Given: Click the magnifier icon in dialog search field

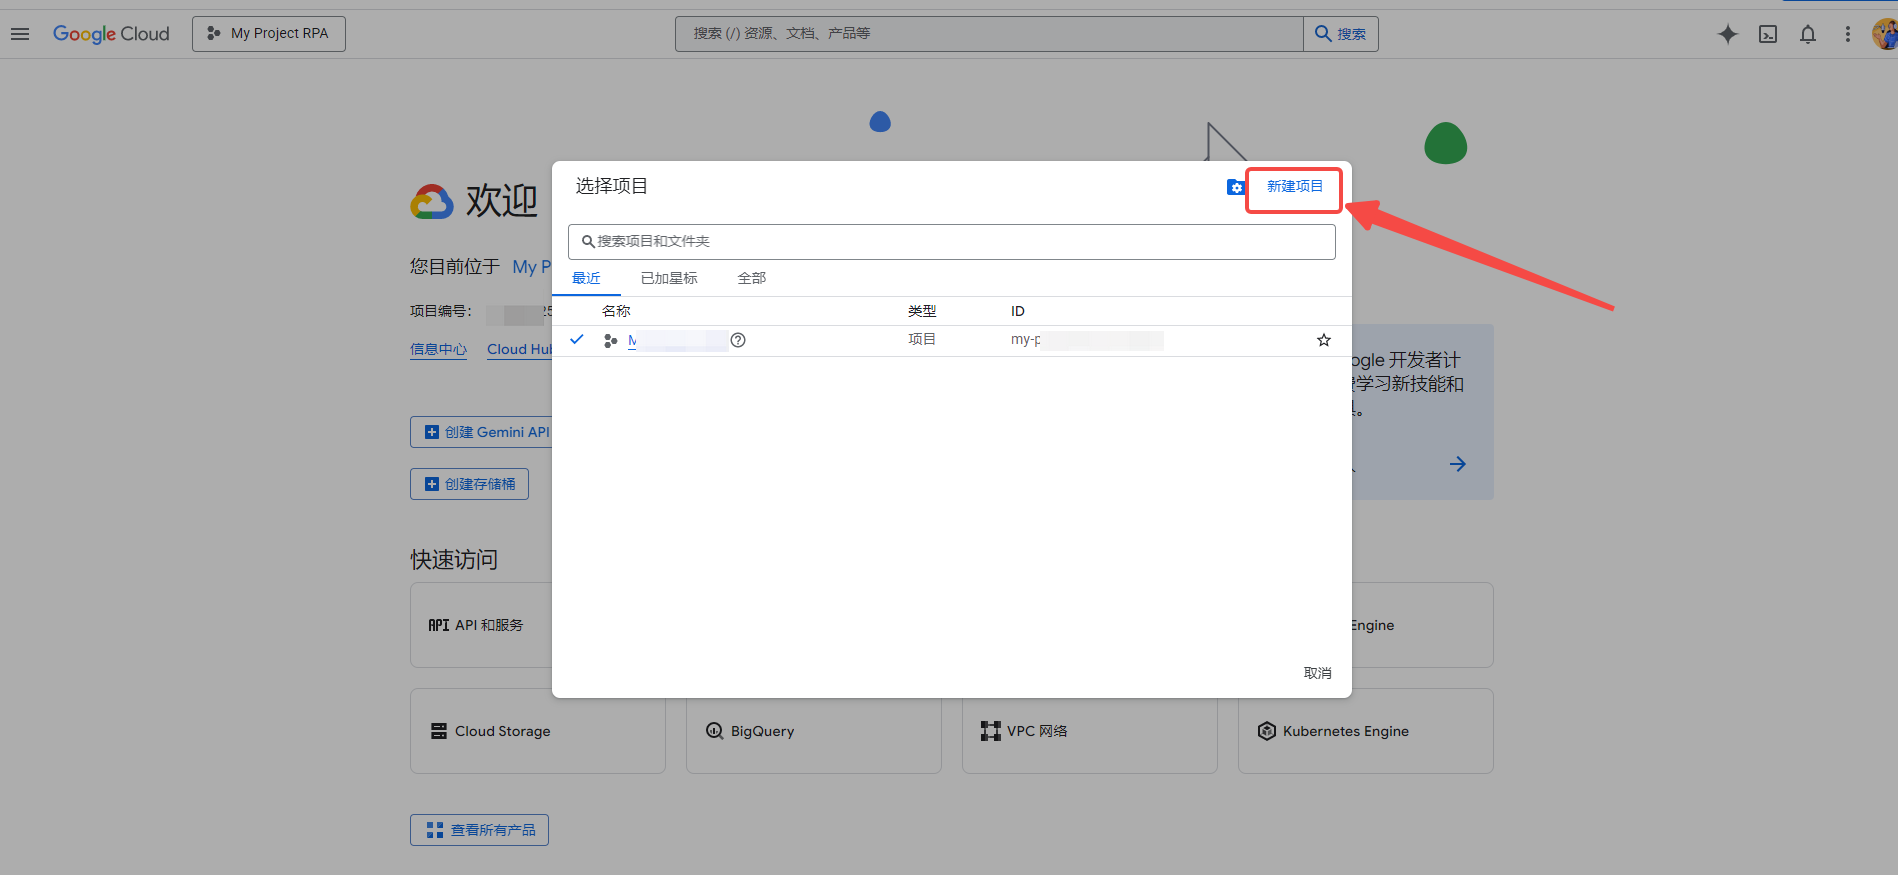Looking at the screenshot, I should [588, 242].
